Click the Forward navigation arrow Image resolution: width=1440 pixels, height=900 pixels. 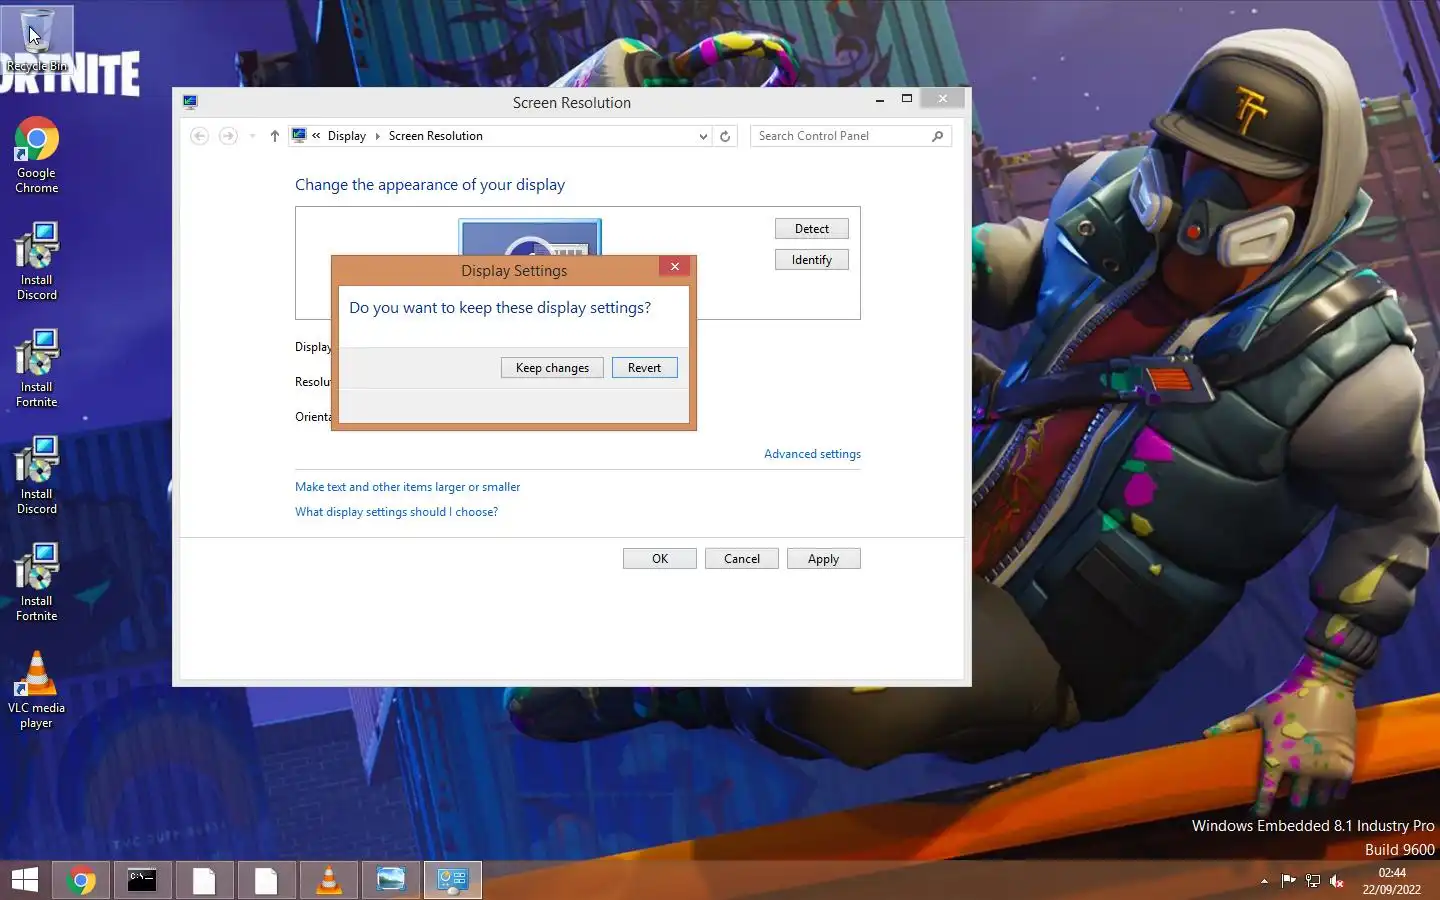pyautogui.click(x=228, y=136)
